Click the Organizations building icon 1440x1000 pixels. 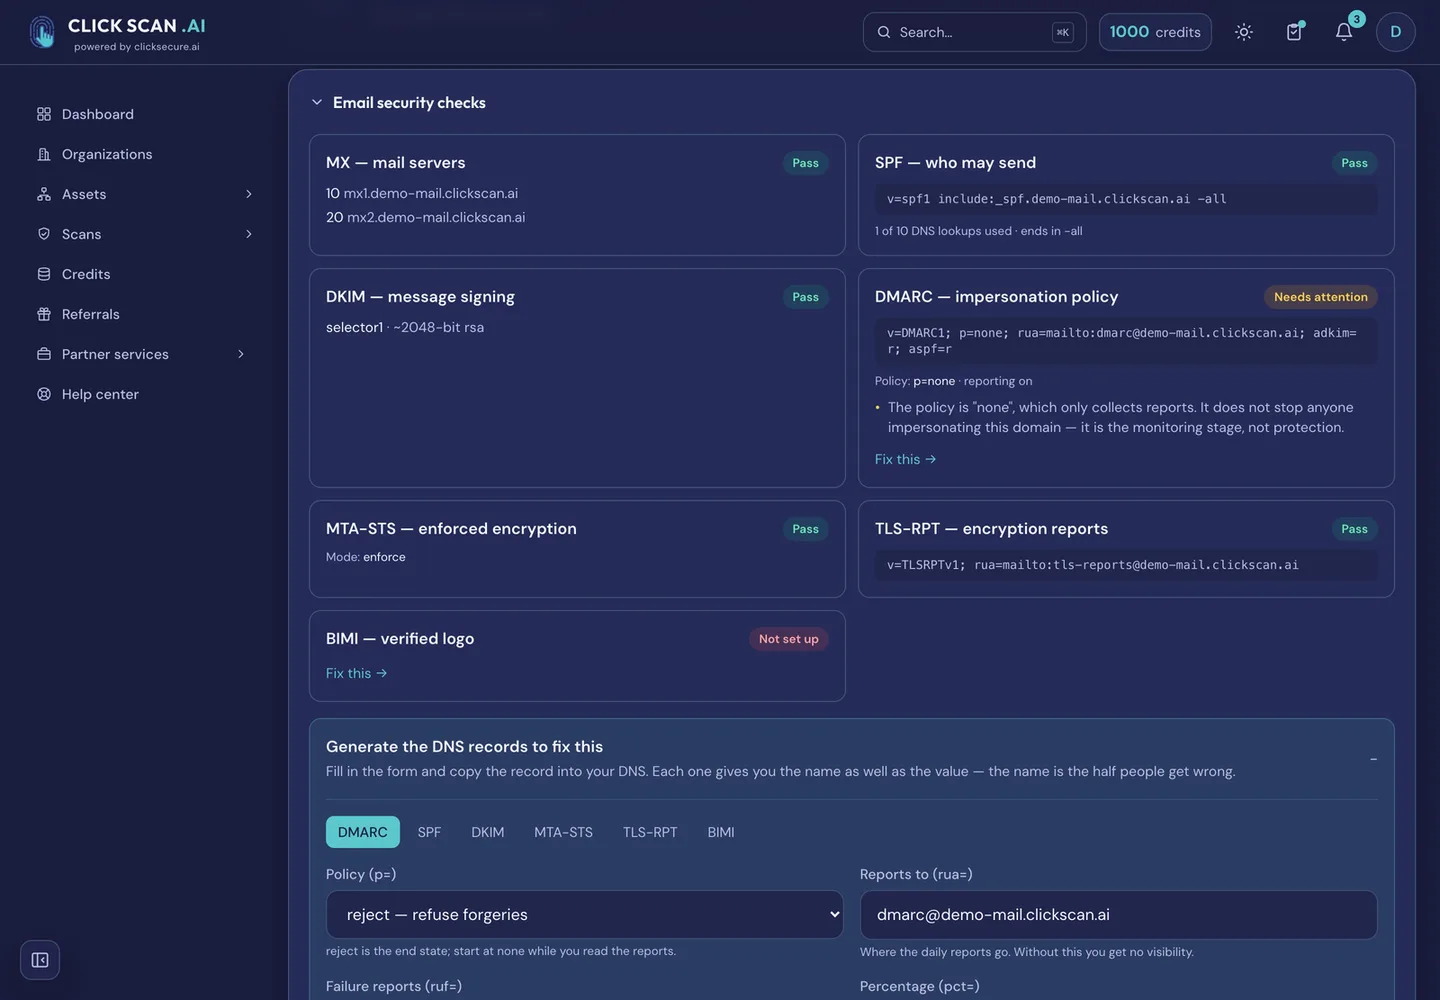click(x=44, y=154)
